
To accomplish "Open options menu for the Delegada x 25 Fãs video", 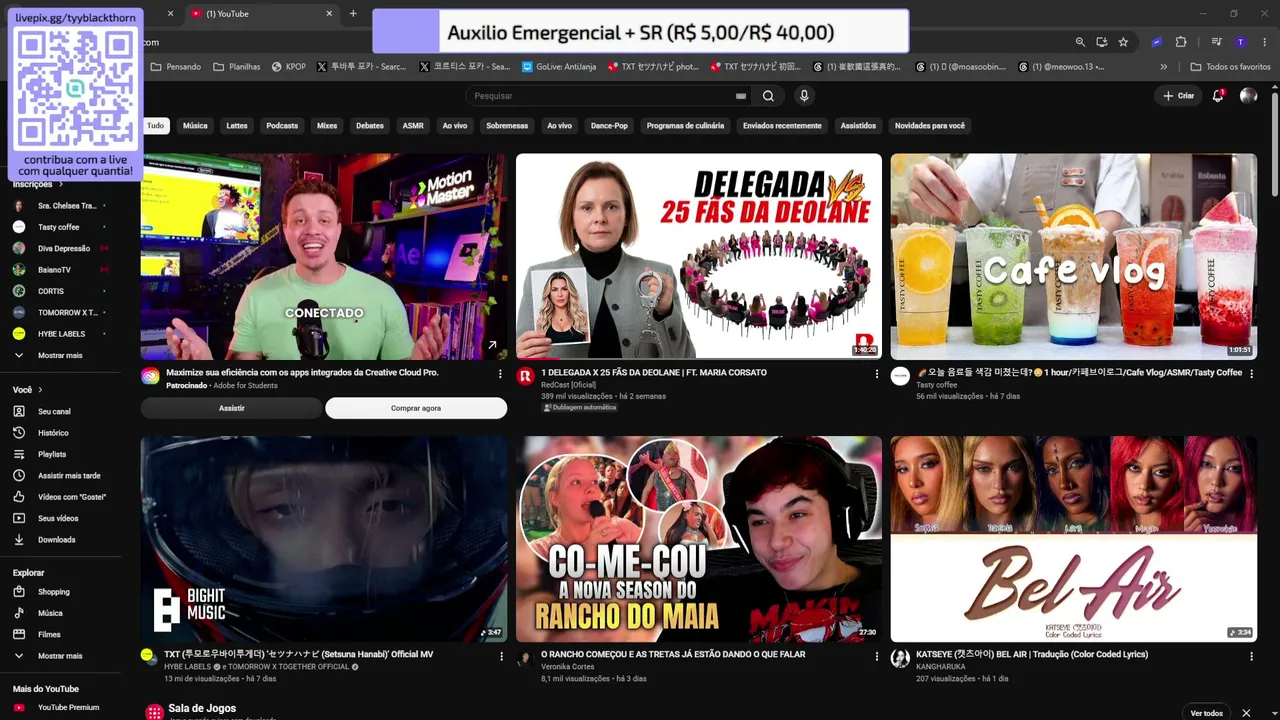I will 876,374.
